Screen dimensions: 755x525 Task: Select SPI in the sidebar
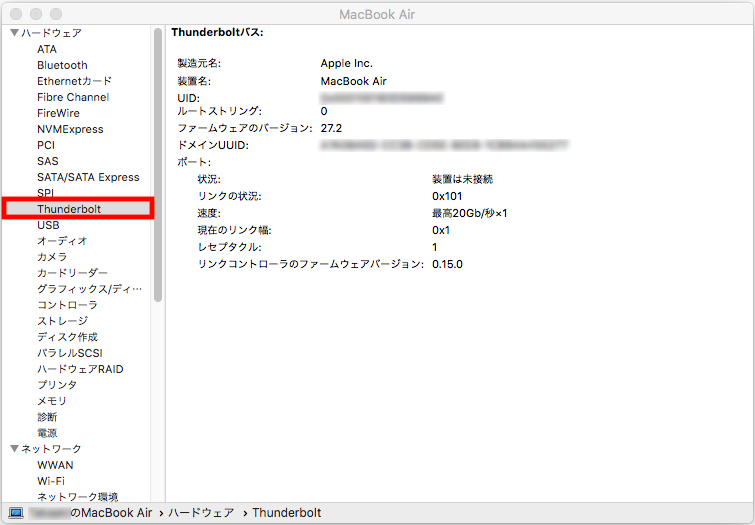point(45,193)
